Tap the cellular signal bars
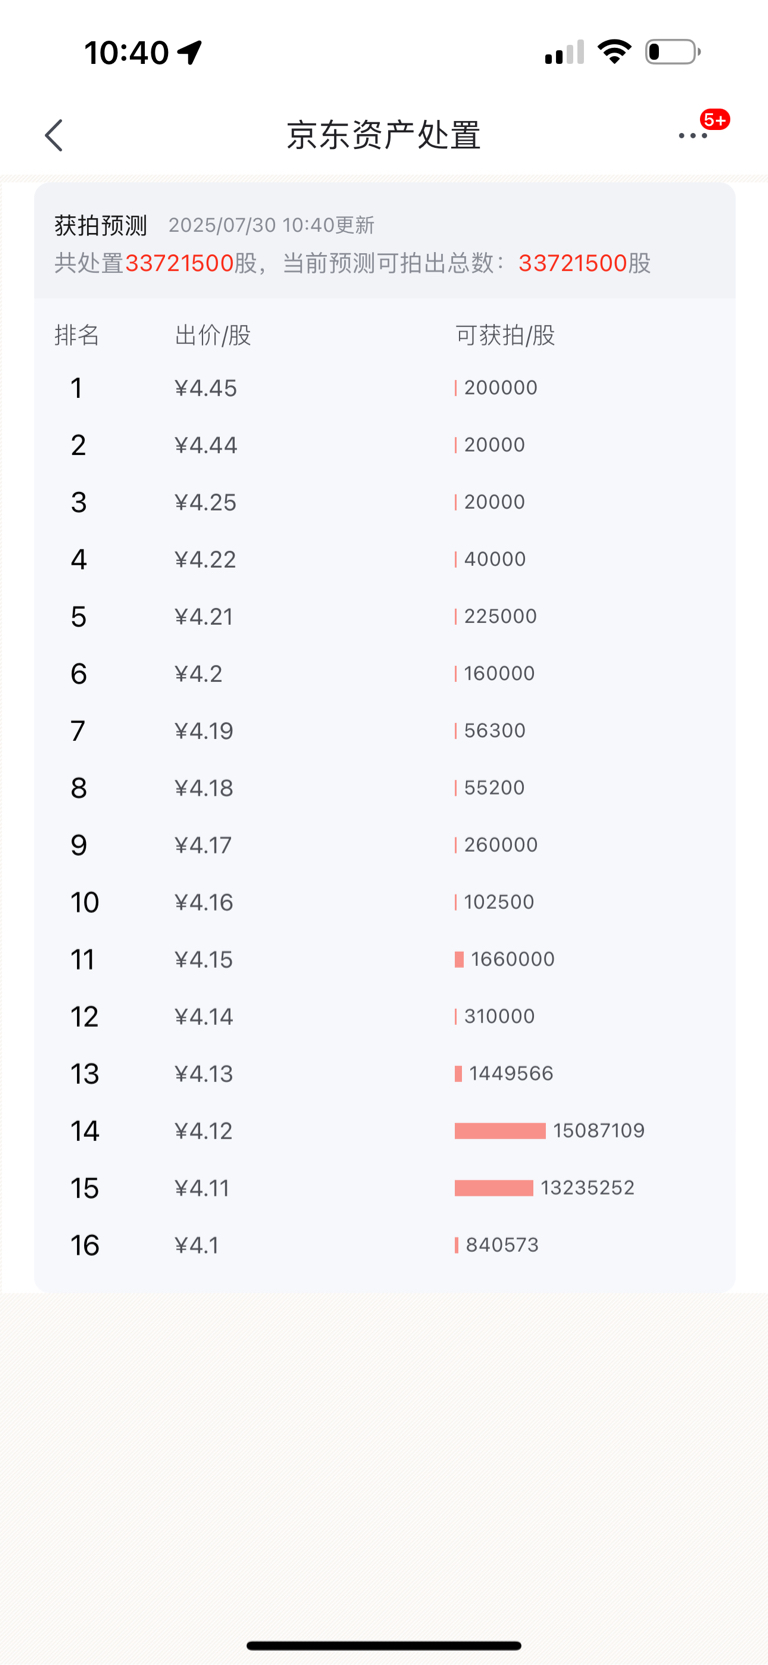 coord(564,52)
